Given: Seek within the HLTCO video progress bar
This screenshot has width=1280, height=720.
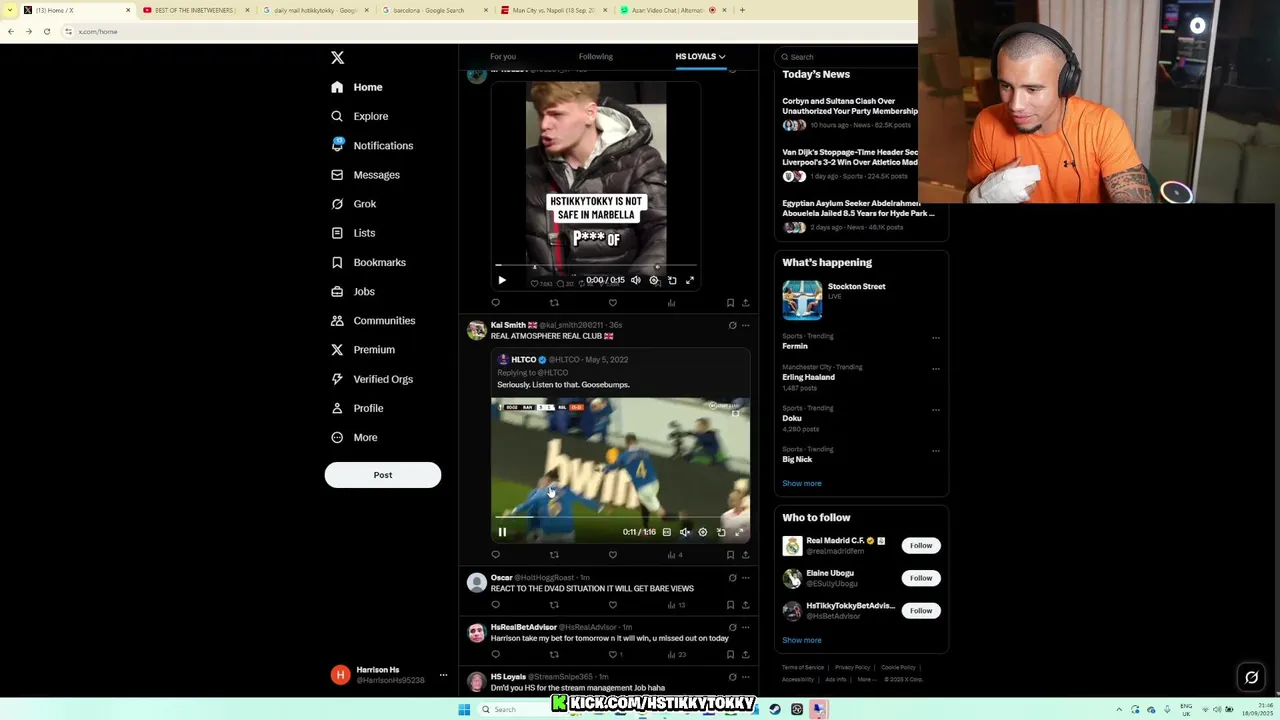Looking at the screenshot, I should (x=620, y=518).
